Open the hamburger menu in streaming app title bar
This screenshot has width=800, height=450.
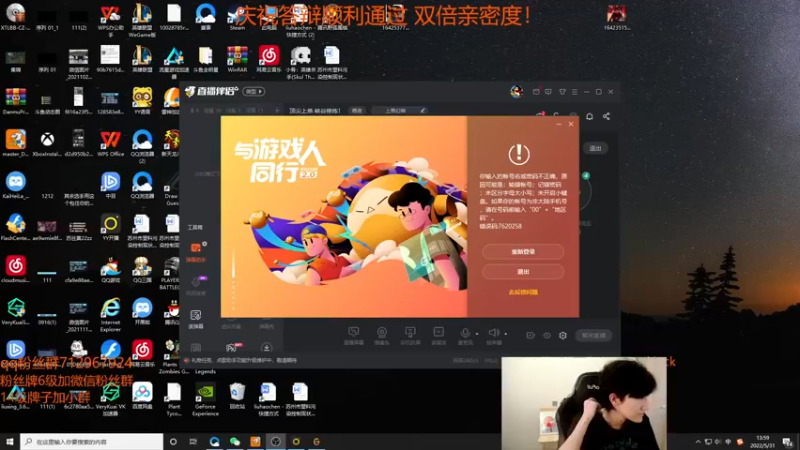coord(574,92)
